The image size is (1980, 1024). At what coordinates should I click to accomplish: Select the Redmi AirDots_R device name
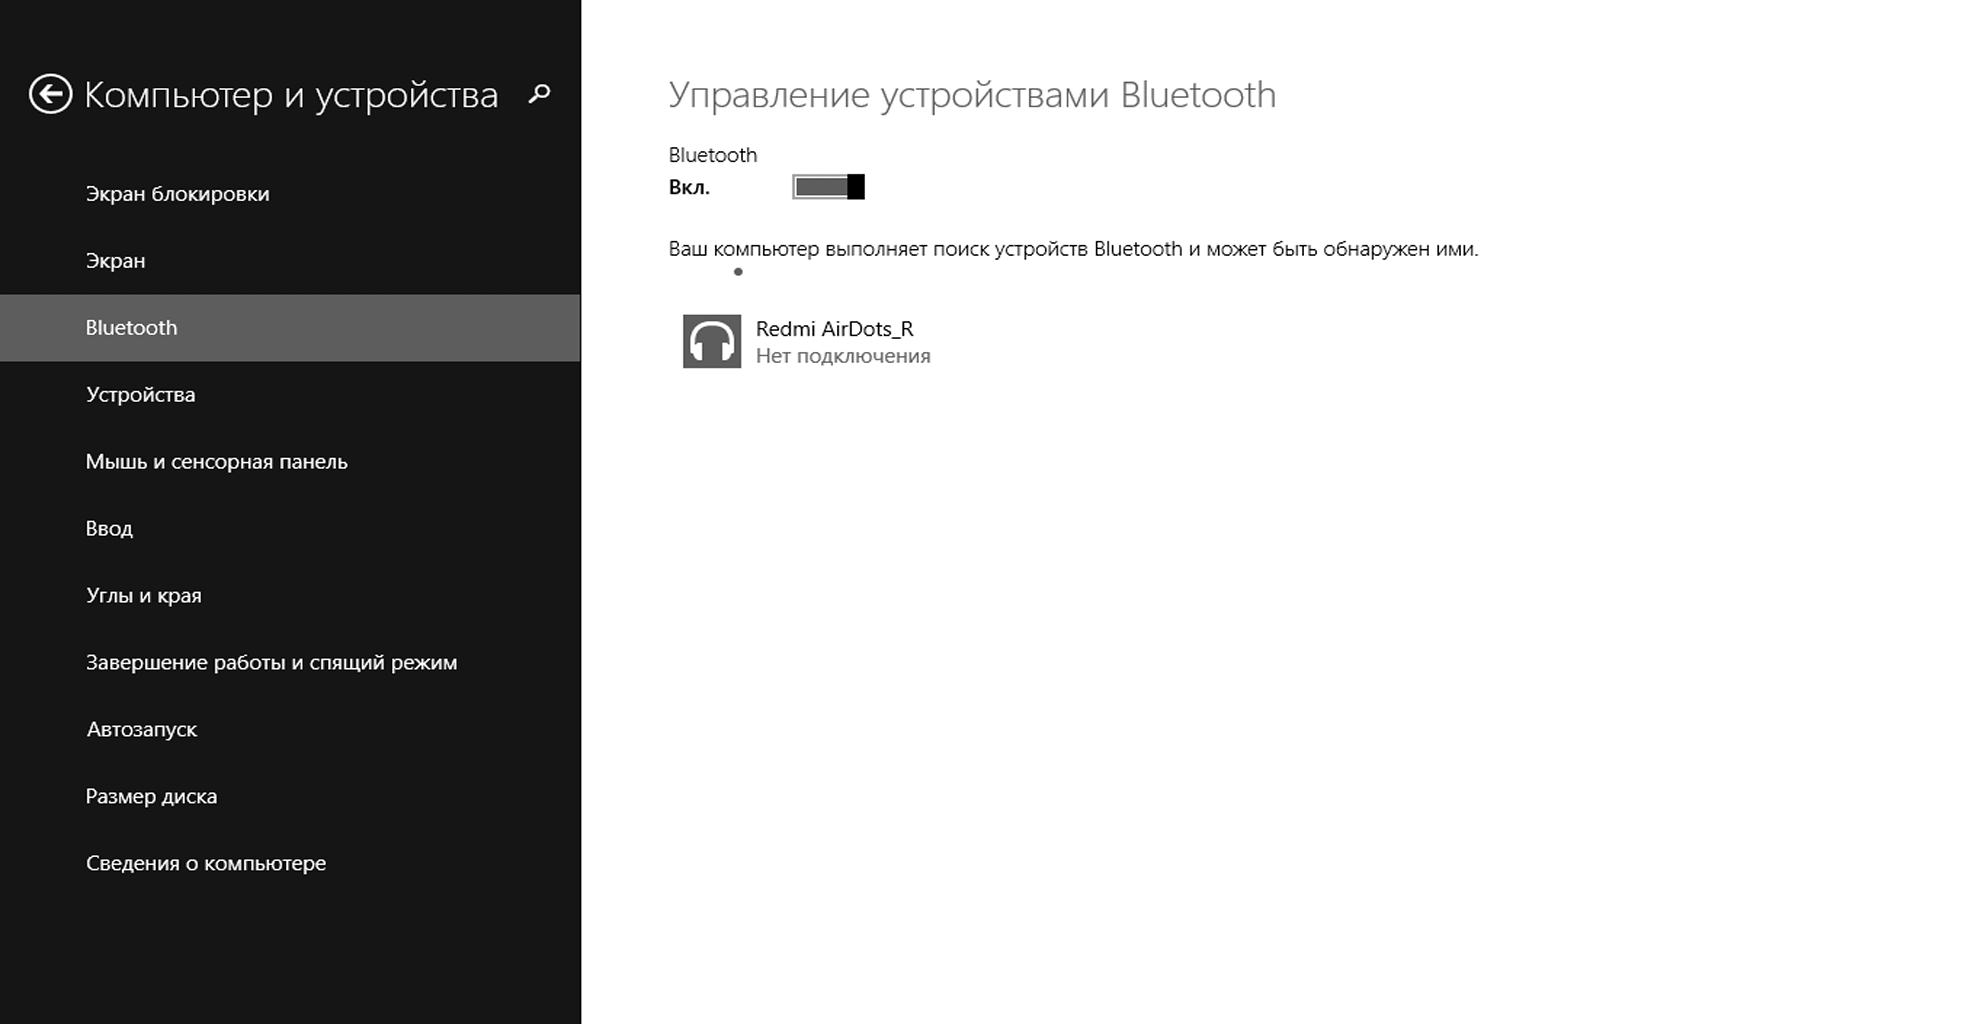click(834, 329)
